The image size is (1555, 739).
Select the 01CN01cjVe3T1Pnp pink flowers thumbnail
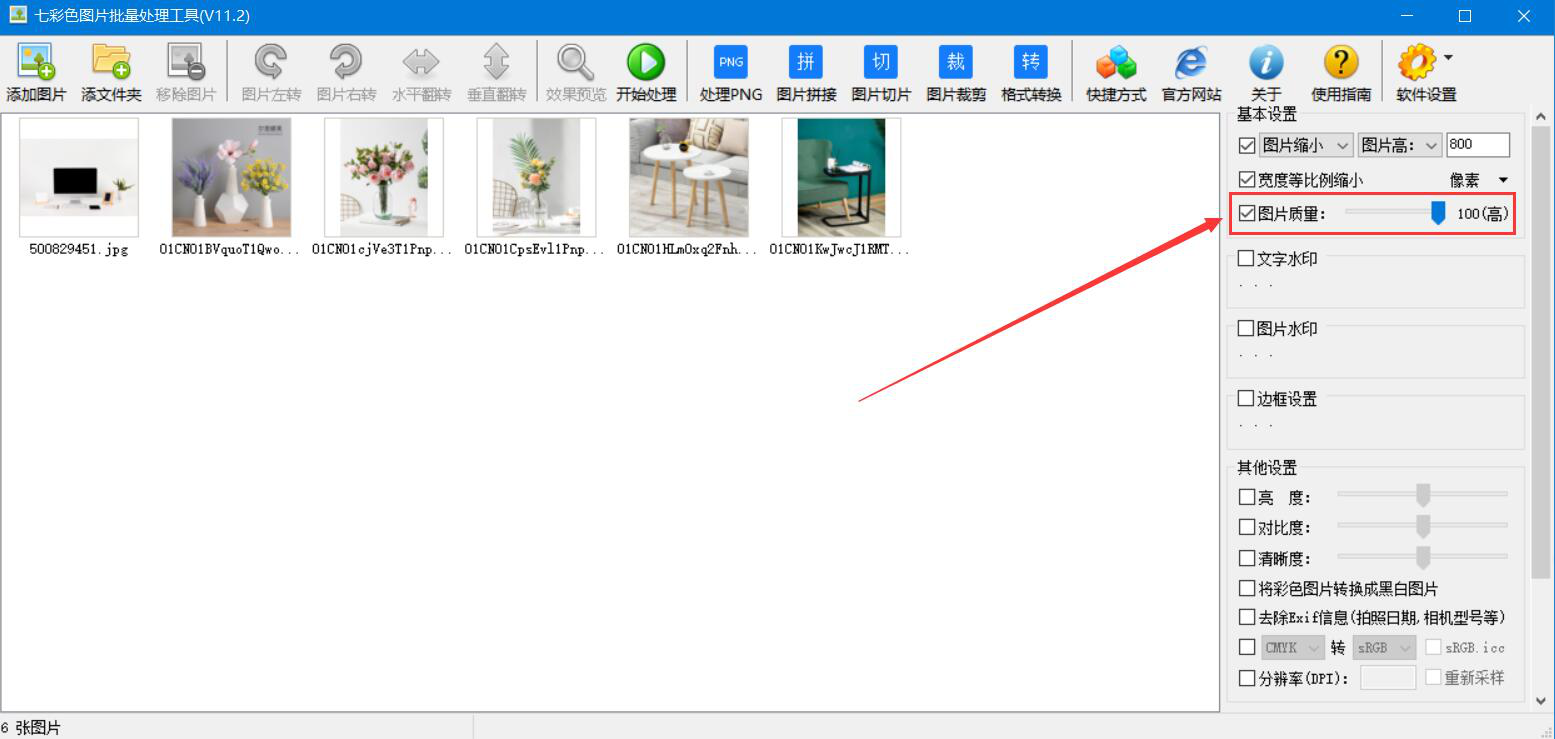[x=384, y=177]
